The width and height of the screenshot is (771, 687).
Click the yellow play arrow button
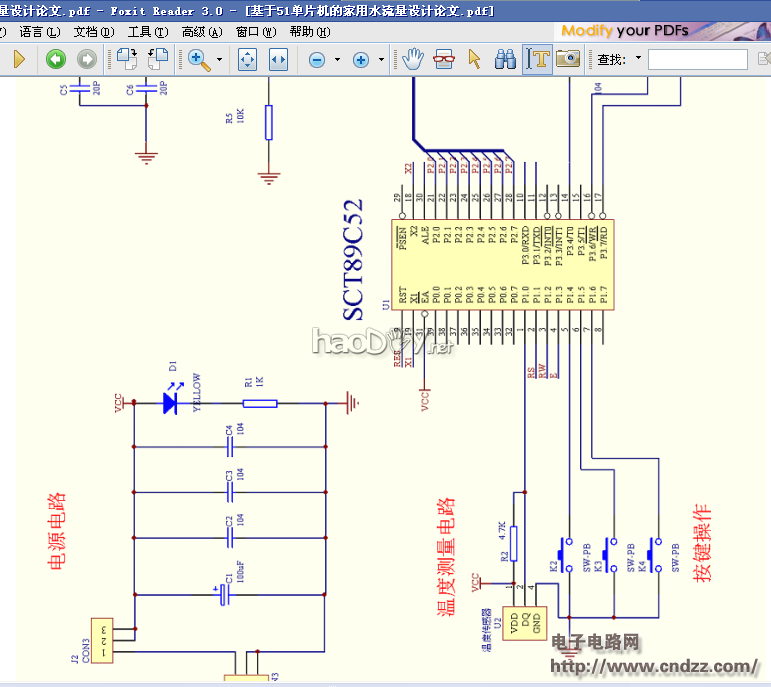pos(19,60)
